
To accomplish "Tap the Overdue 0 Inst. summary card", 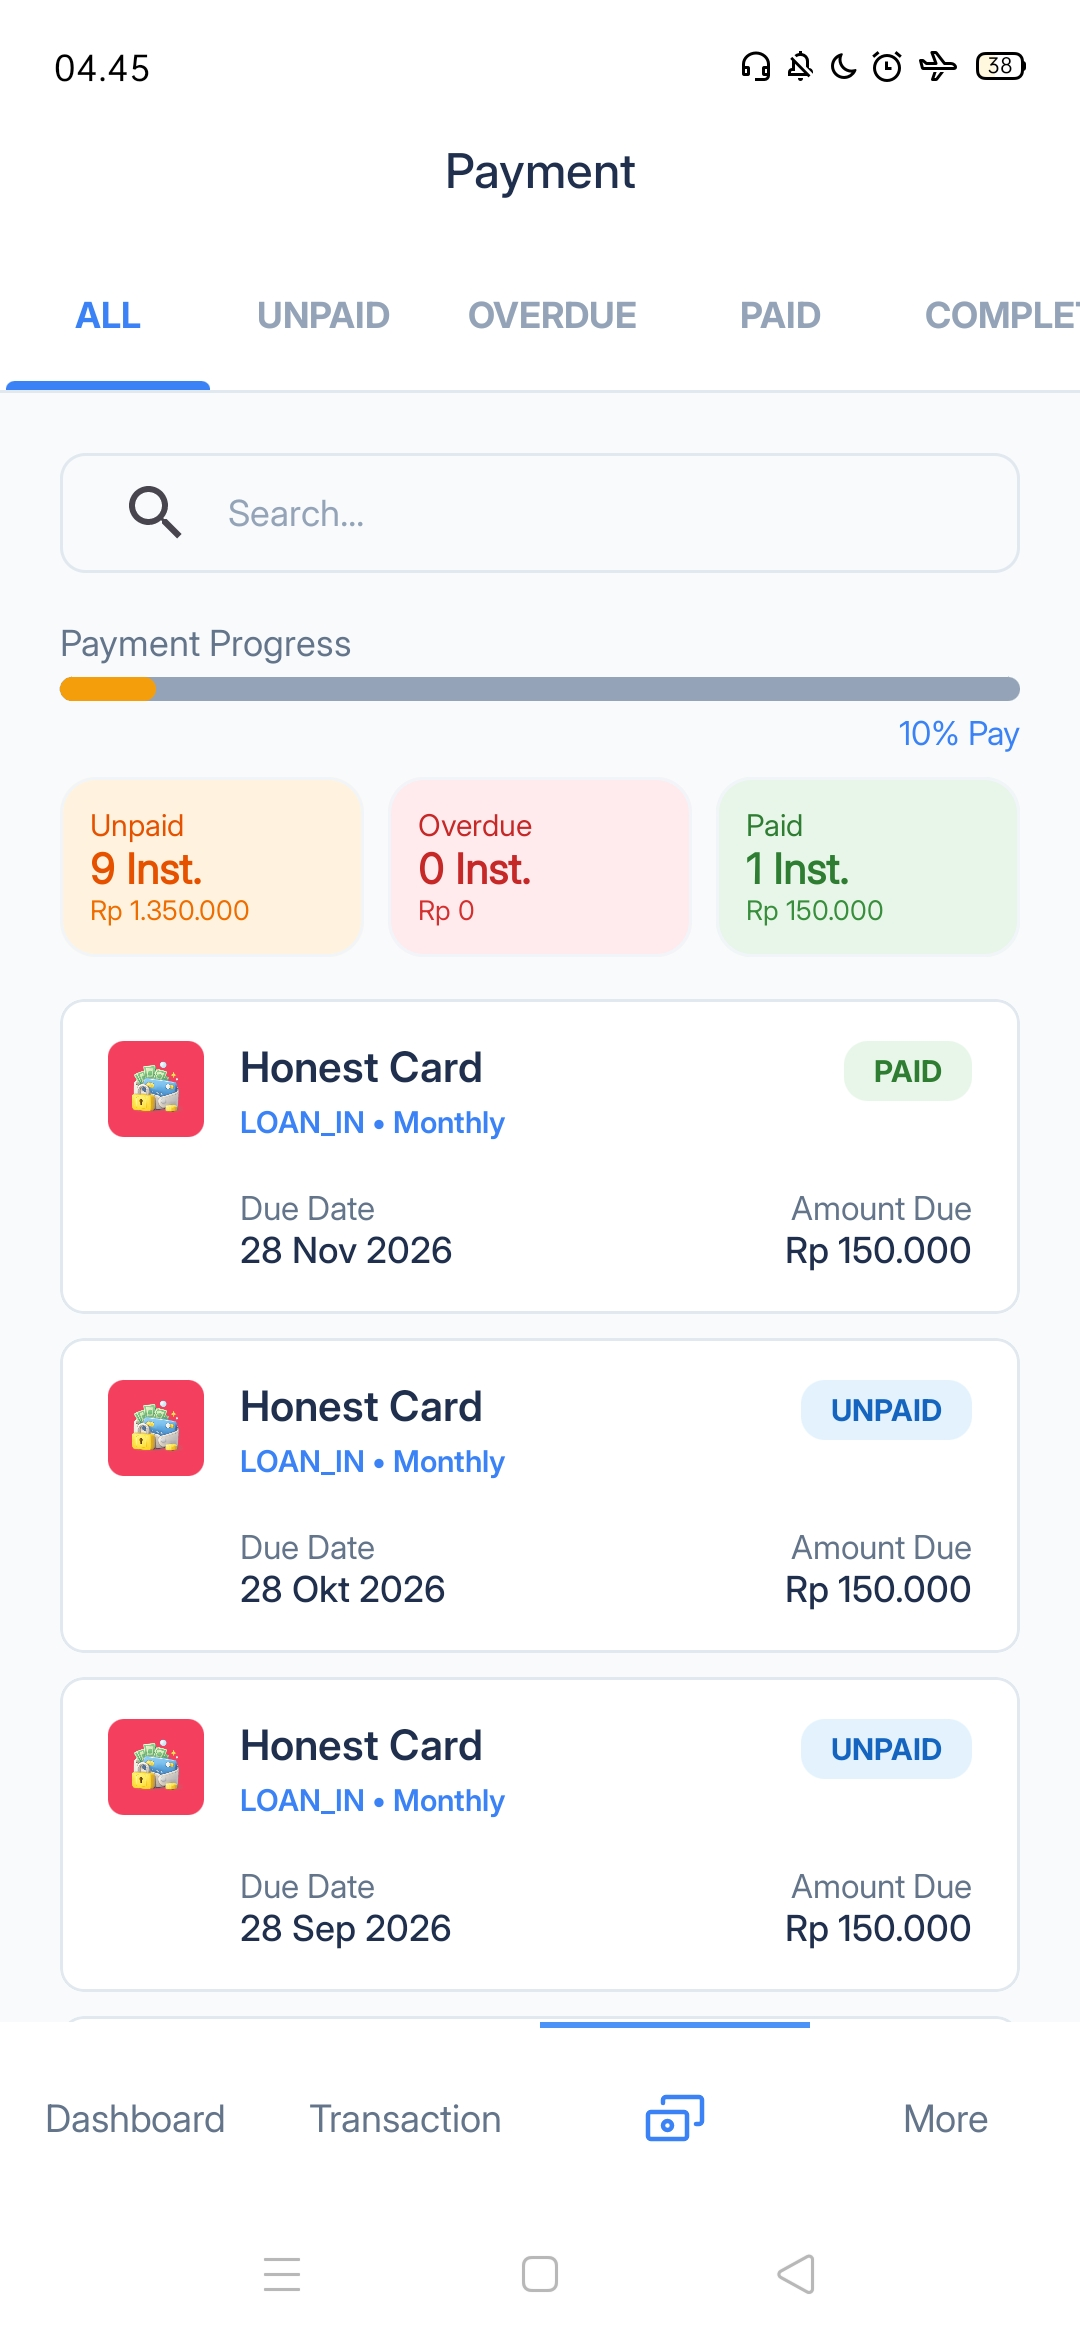I will point(540,867).
